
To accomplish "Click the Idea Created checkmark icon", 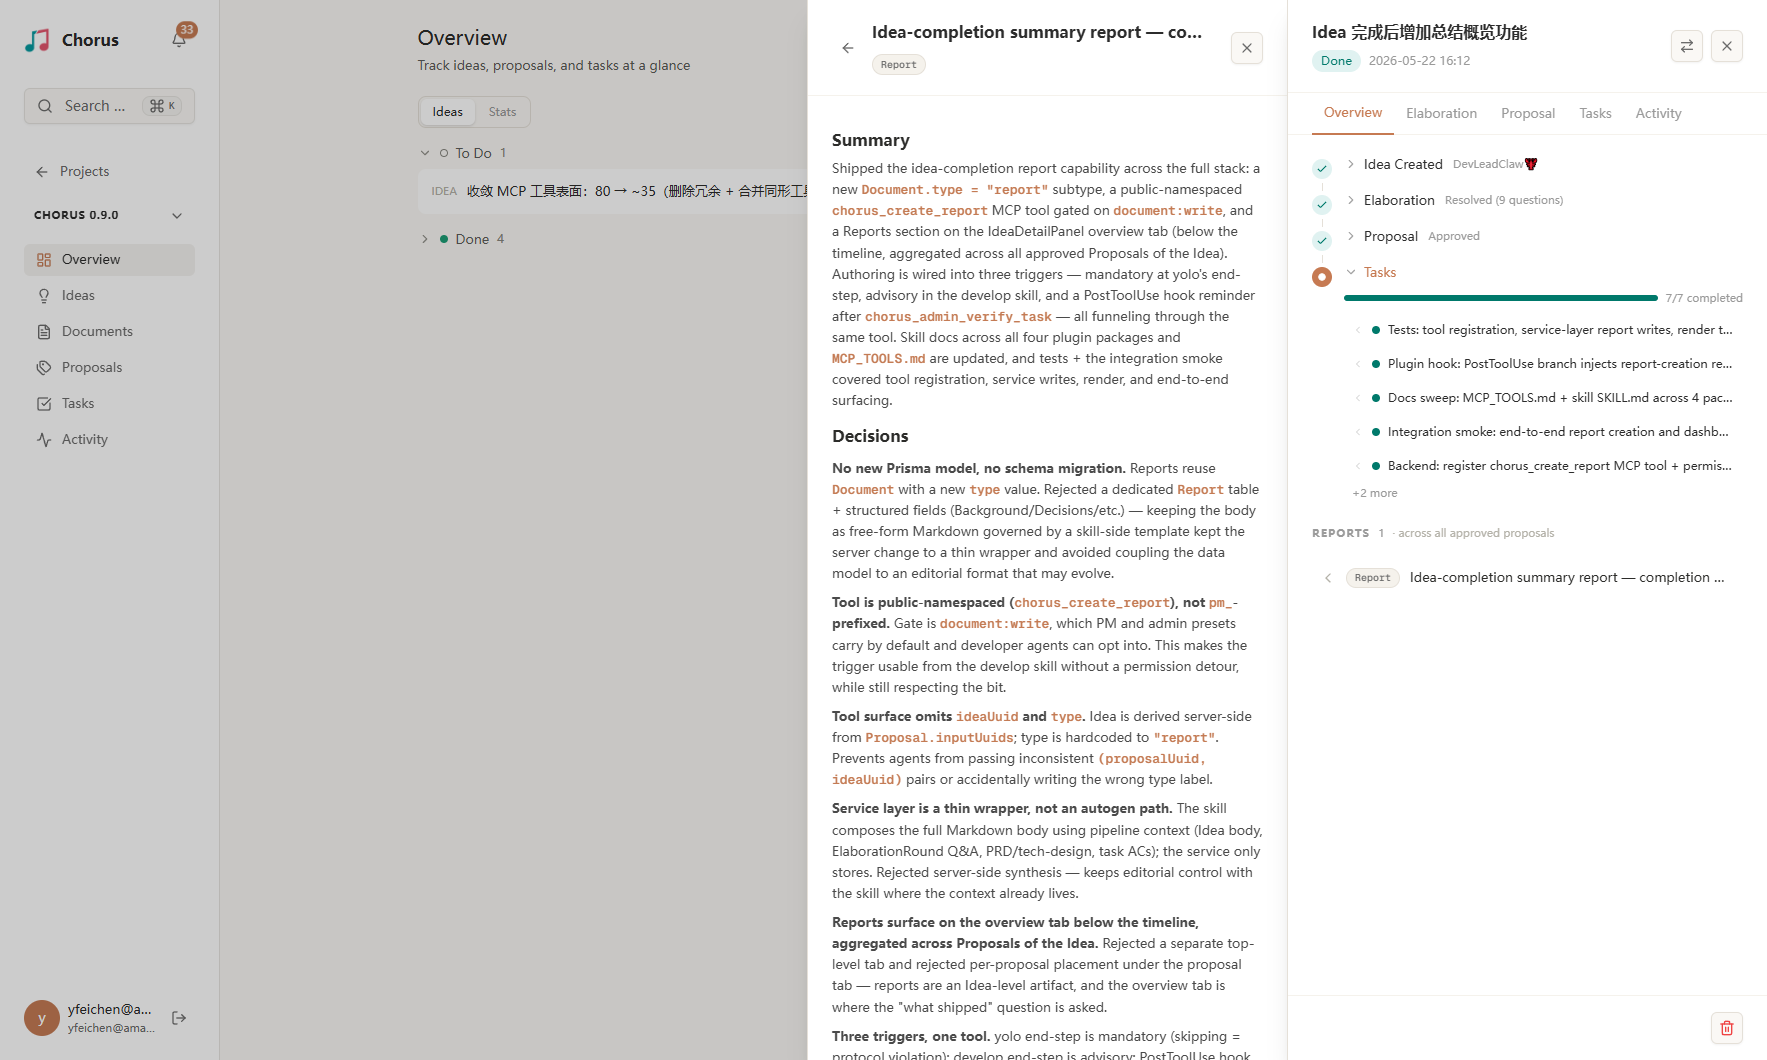I will coord(1322,169).
